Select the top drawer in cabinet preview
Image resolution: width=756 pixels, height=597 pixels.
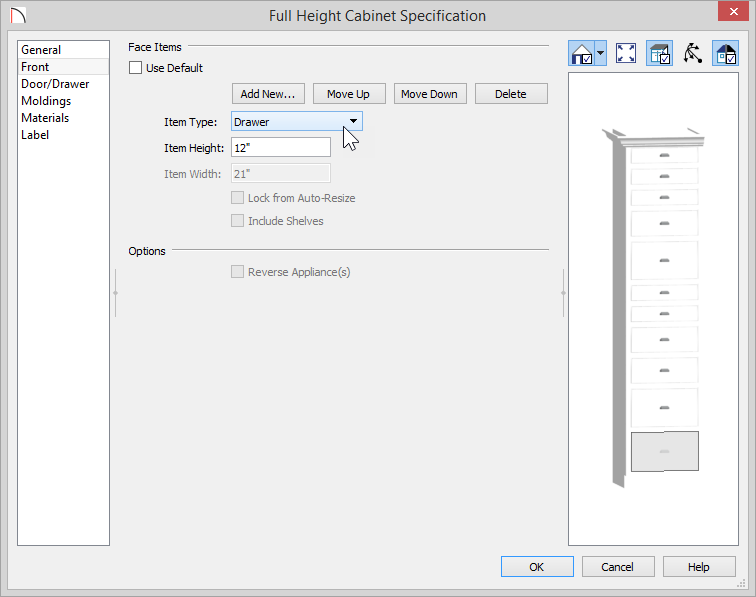(x=664, y=155)
